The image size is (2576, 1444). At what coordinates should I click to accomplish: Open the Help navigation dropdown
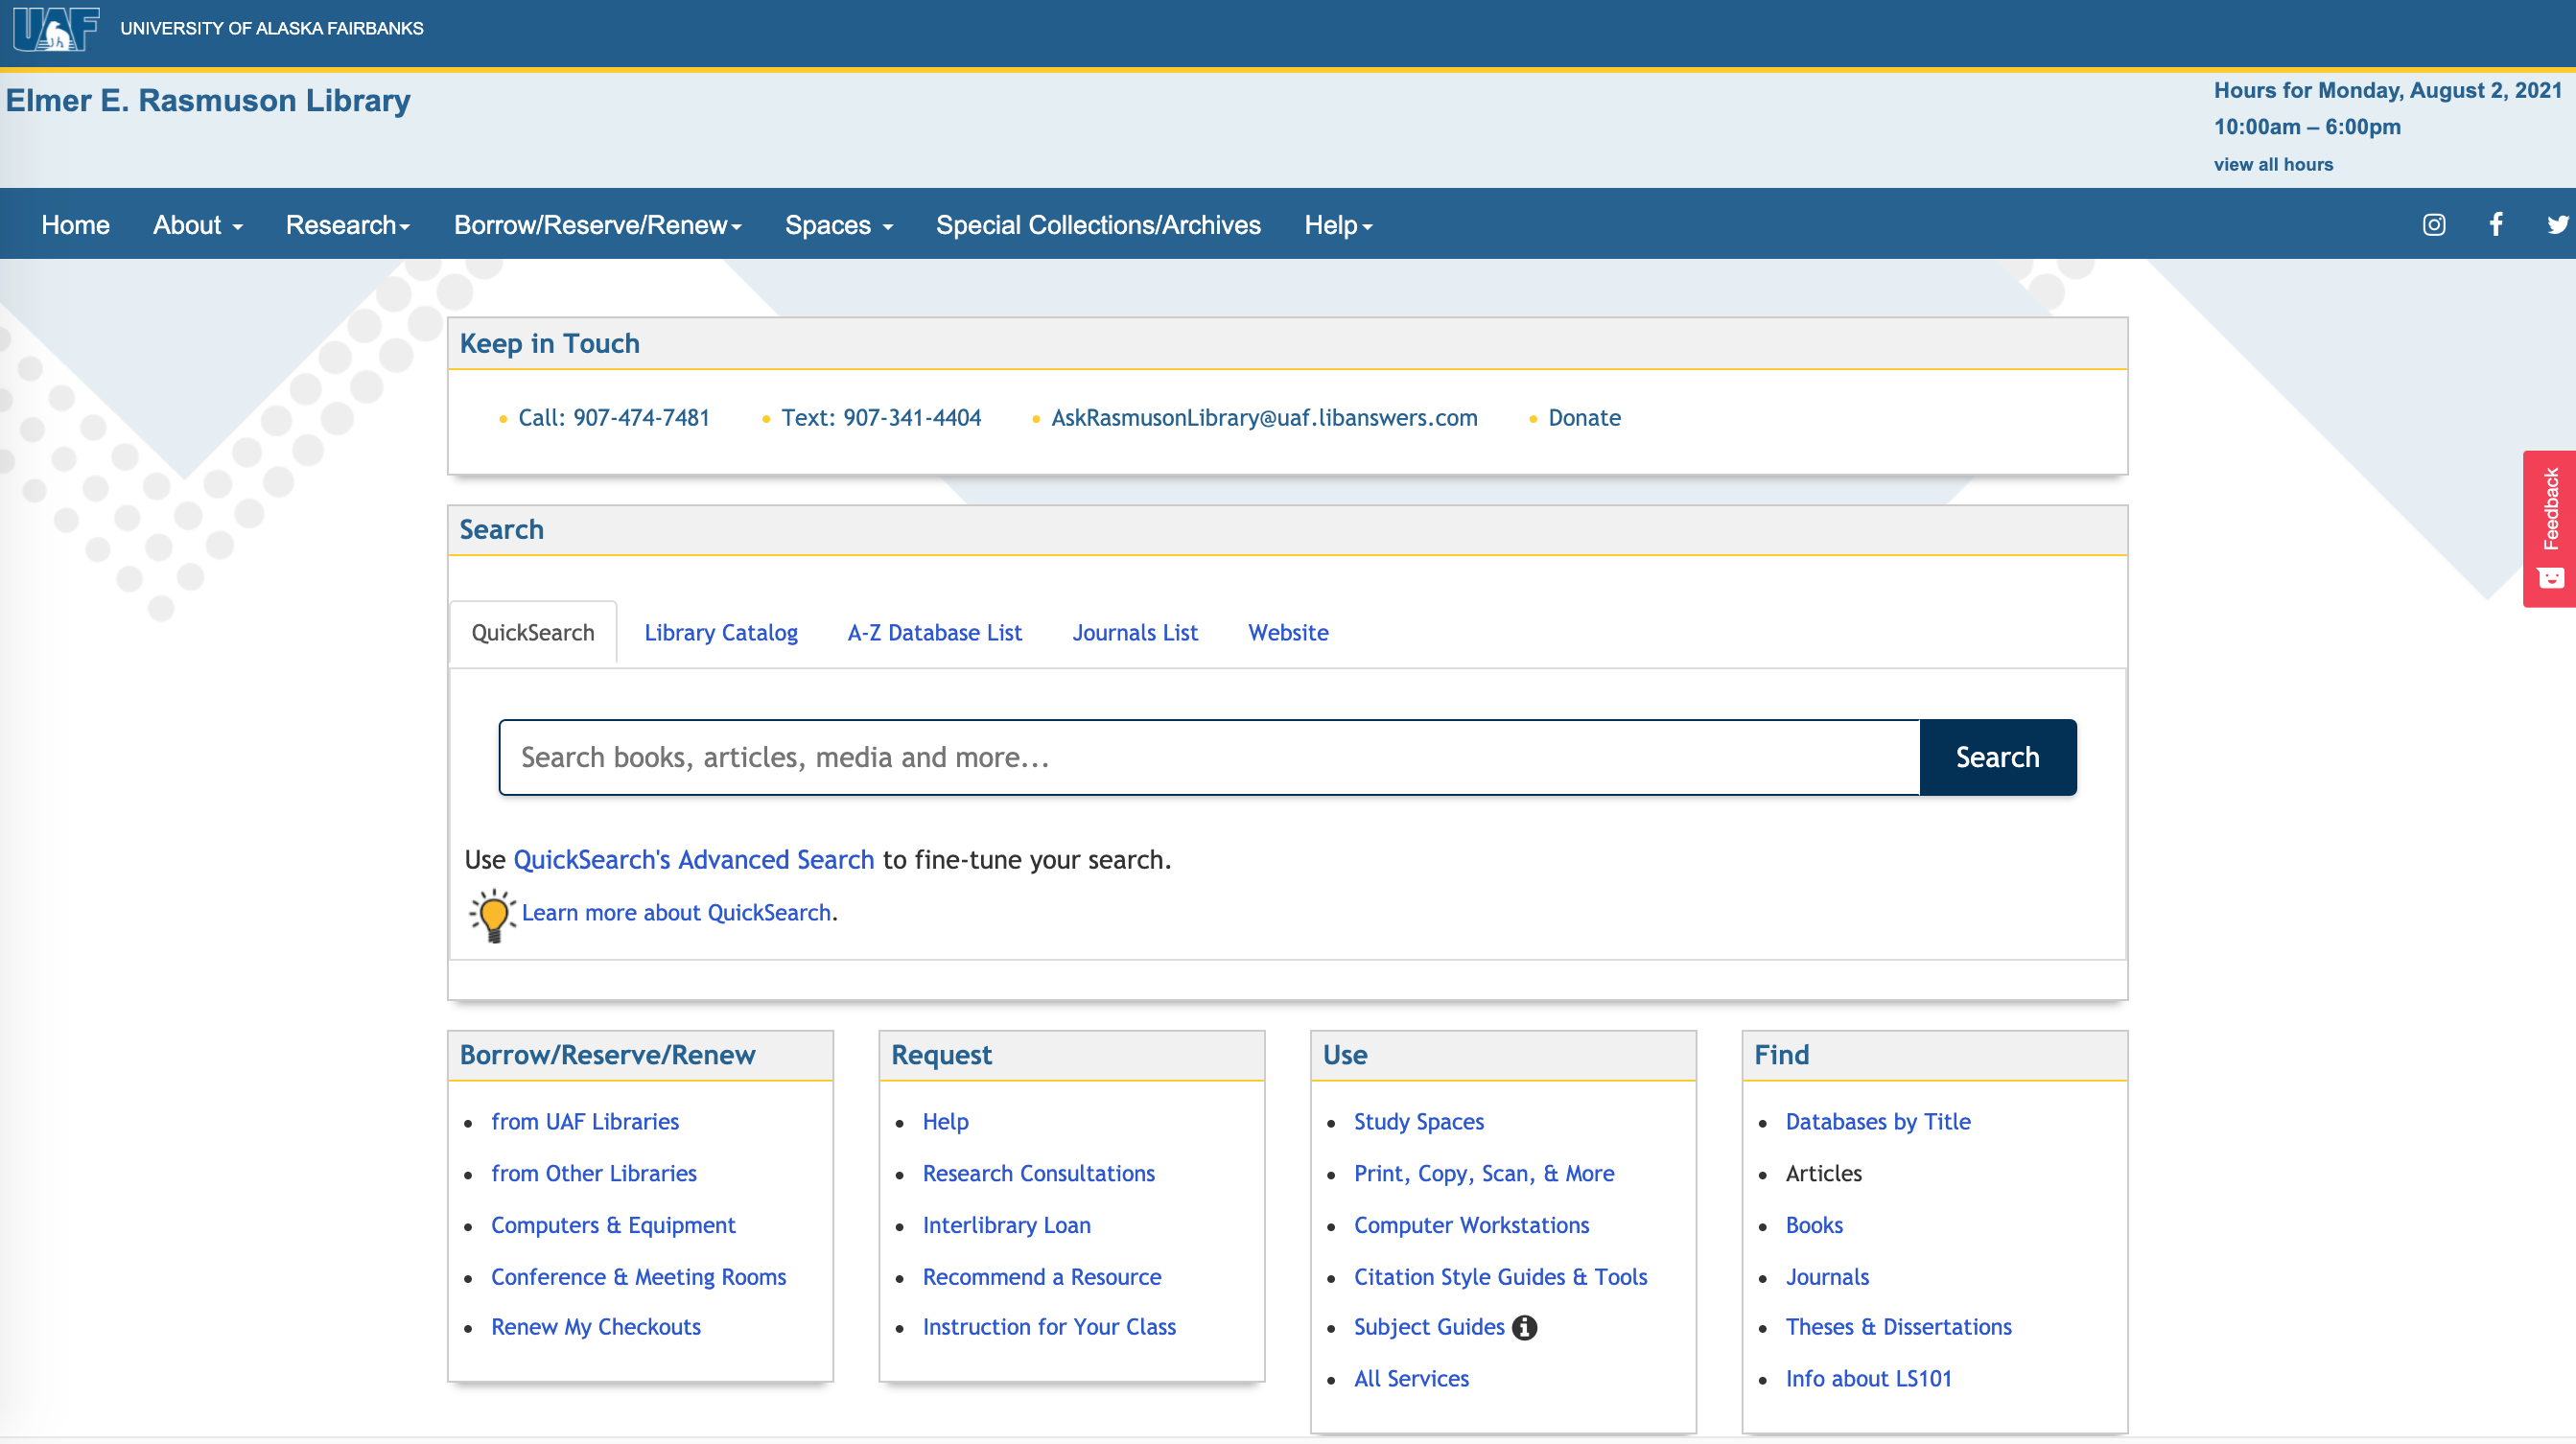click(1337, 225)
